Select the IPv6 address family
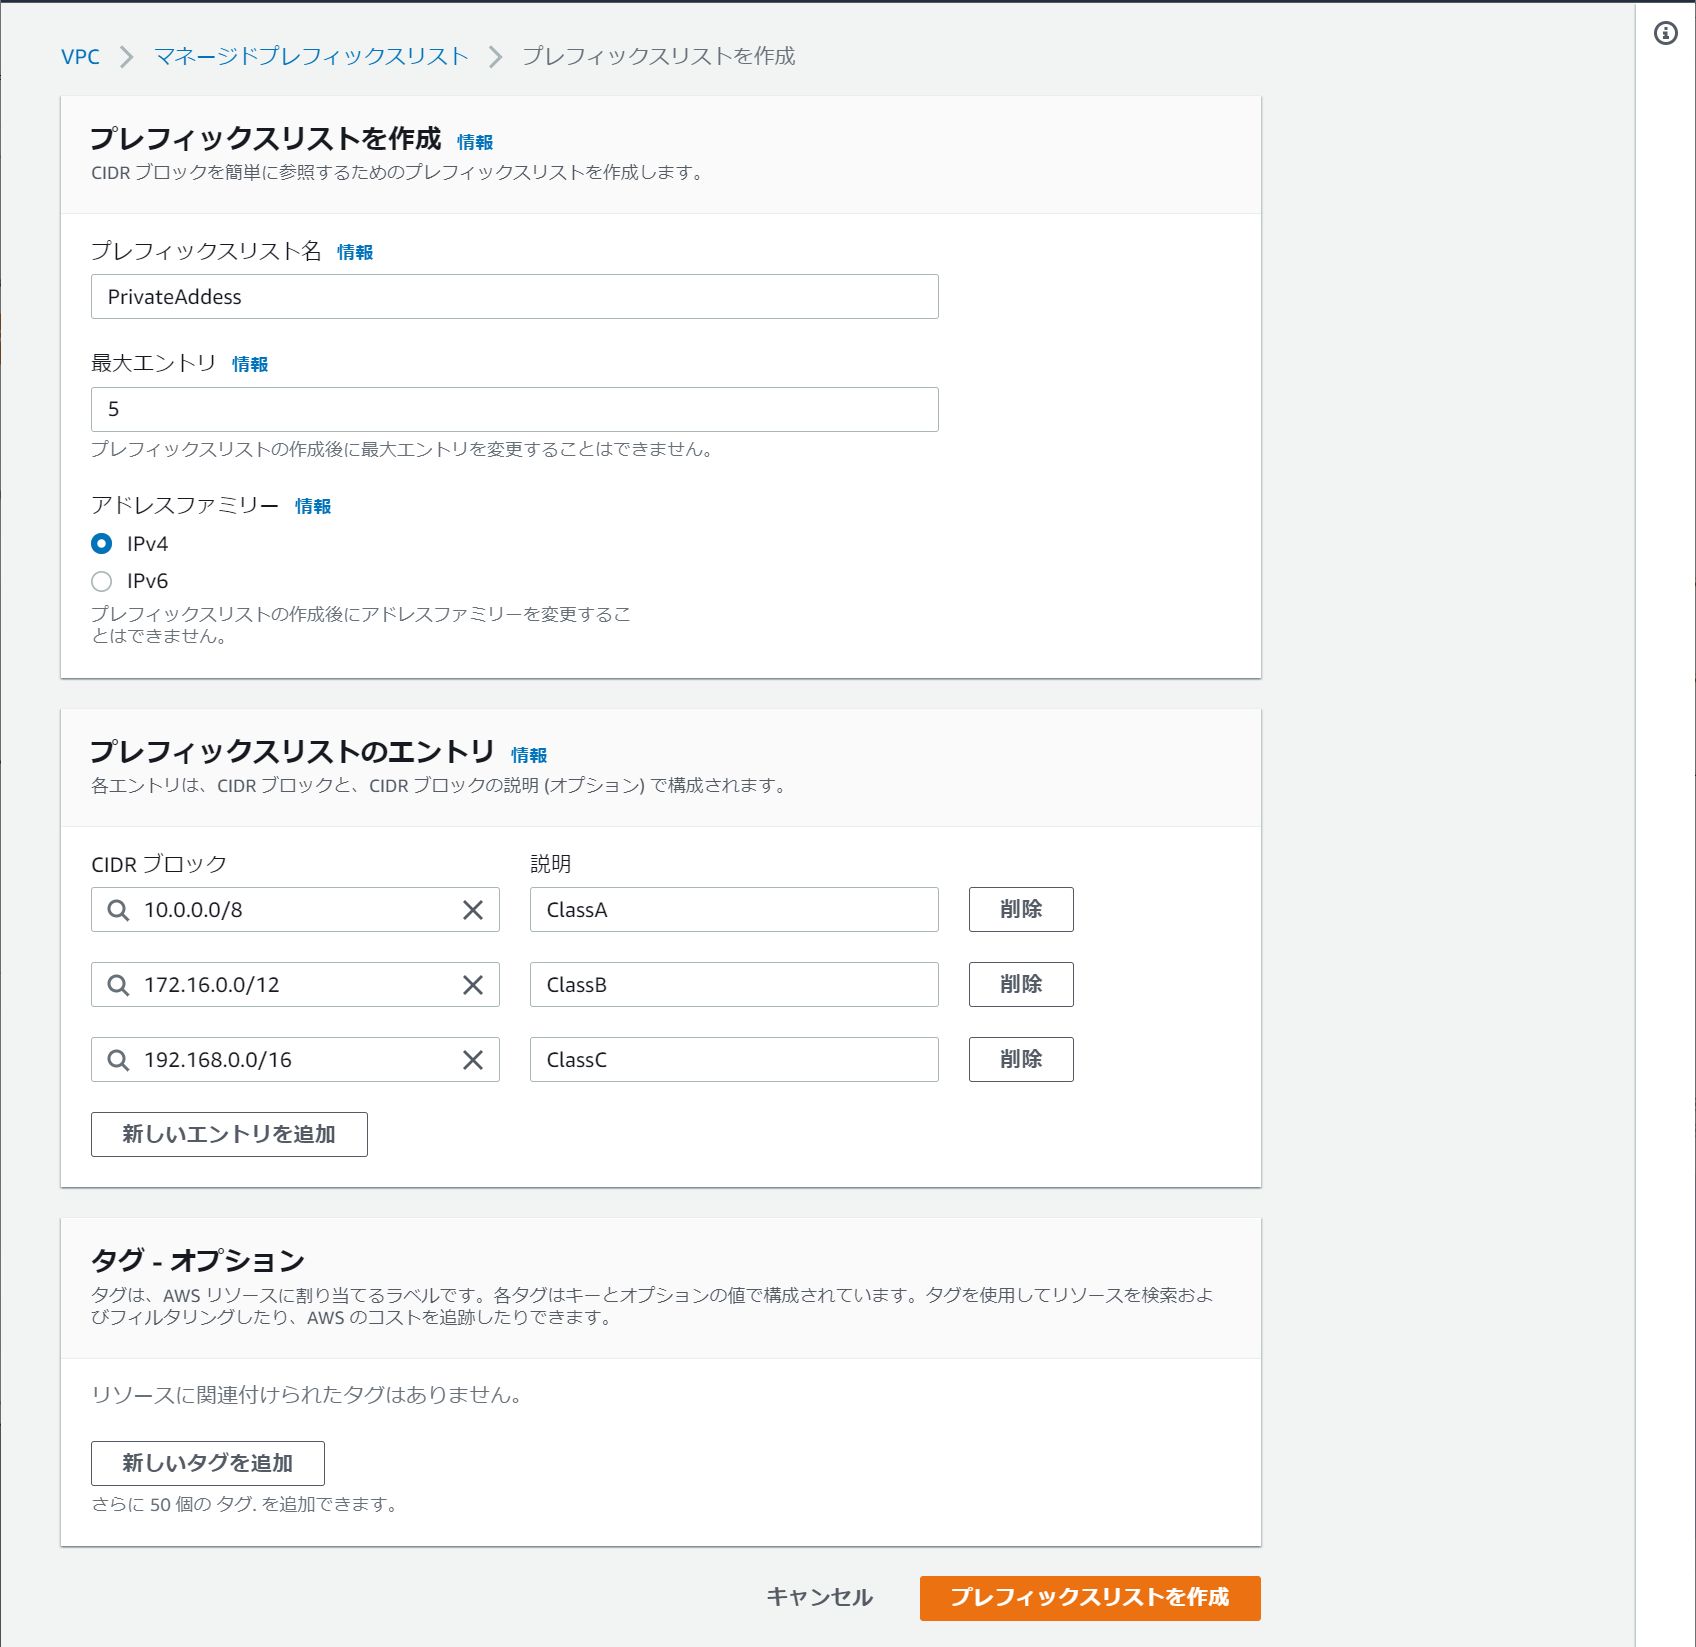The height and width of the screenshot is (1647, 1696). coord(101,581)
